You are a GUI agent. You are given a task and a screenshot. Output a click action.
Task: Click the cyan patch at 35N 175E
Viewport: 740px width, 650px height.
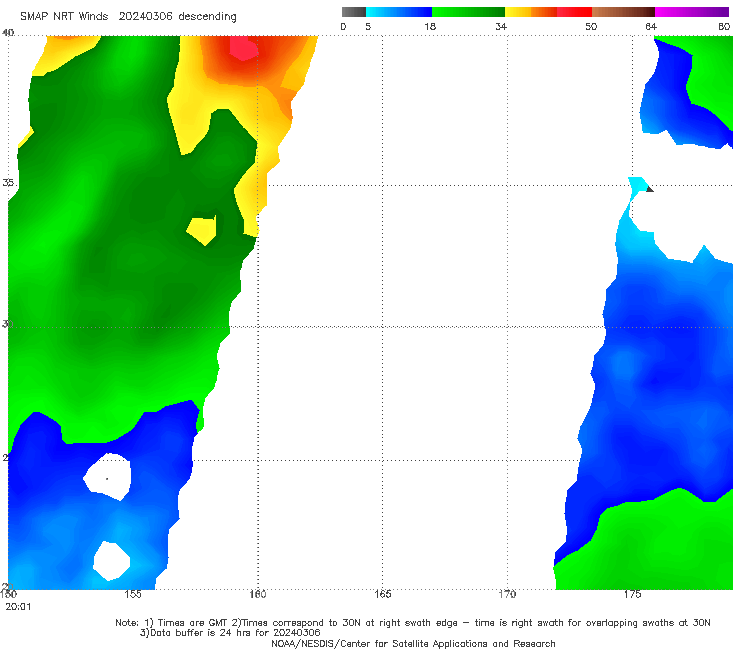point(638,184)
